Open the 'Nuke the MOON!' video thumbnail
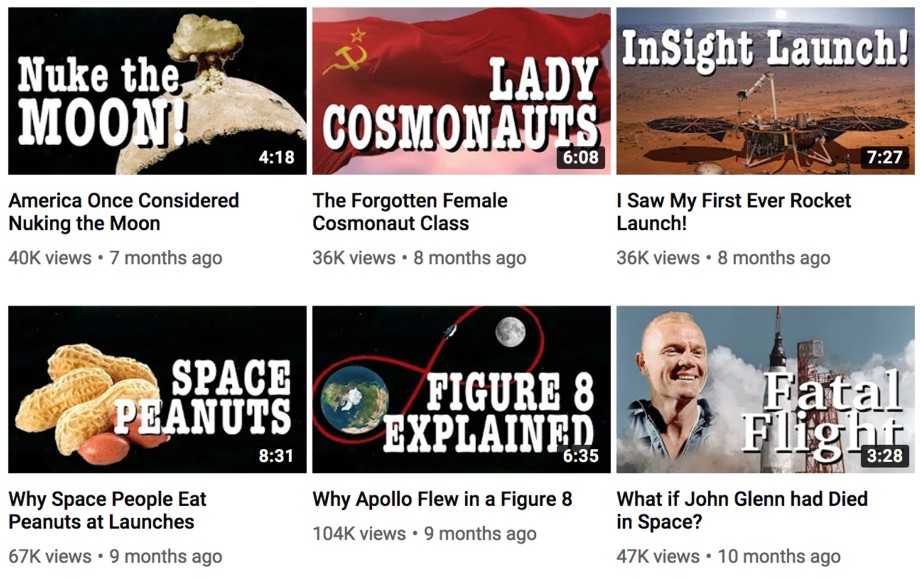Viewport: 920px width, 580px height. tap(157, 91)
